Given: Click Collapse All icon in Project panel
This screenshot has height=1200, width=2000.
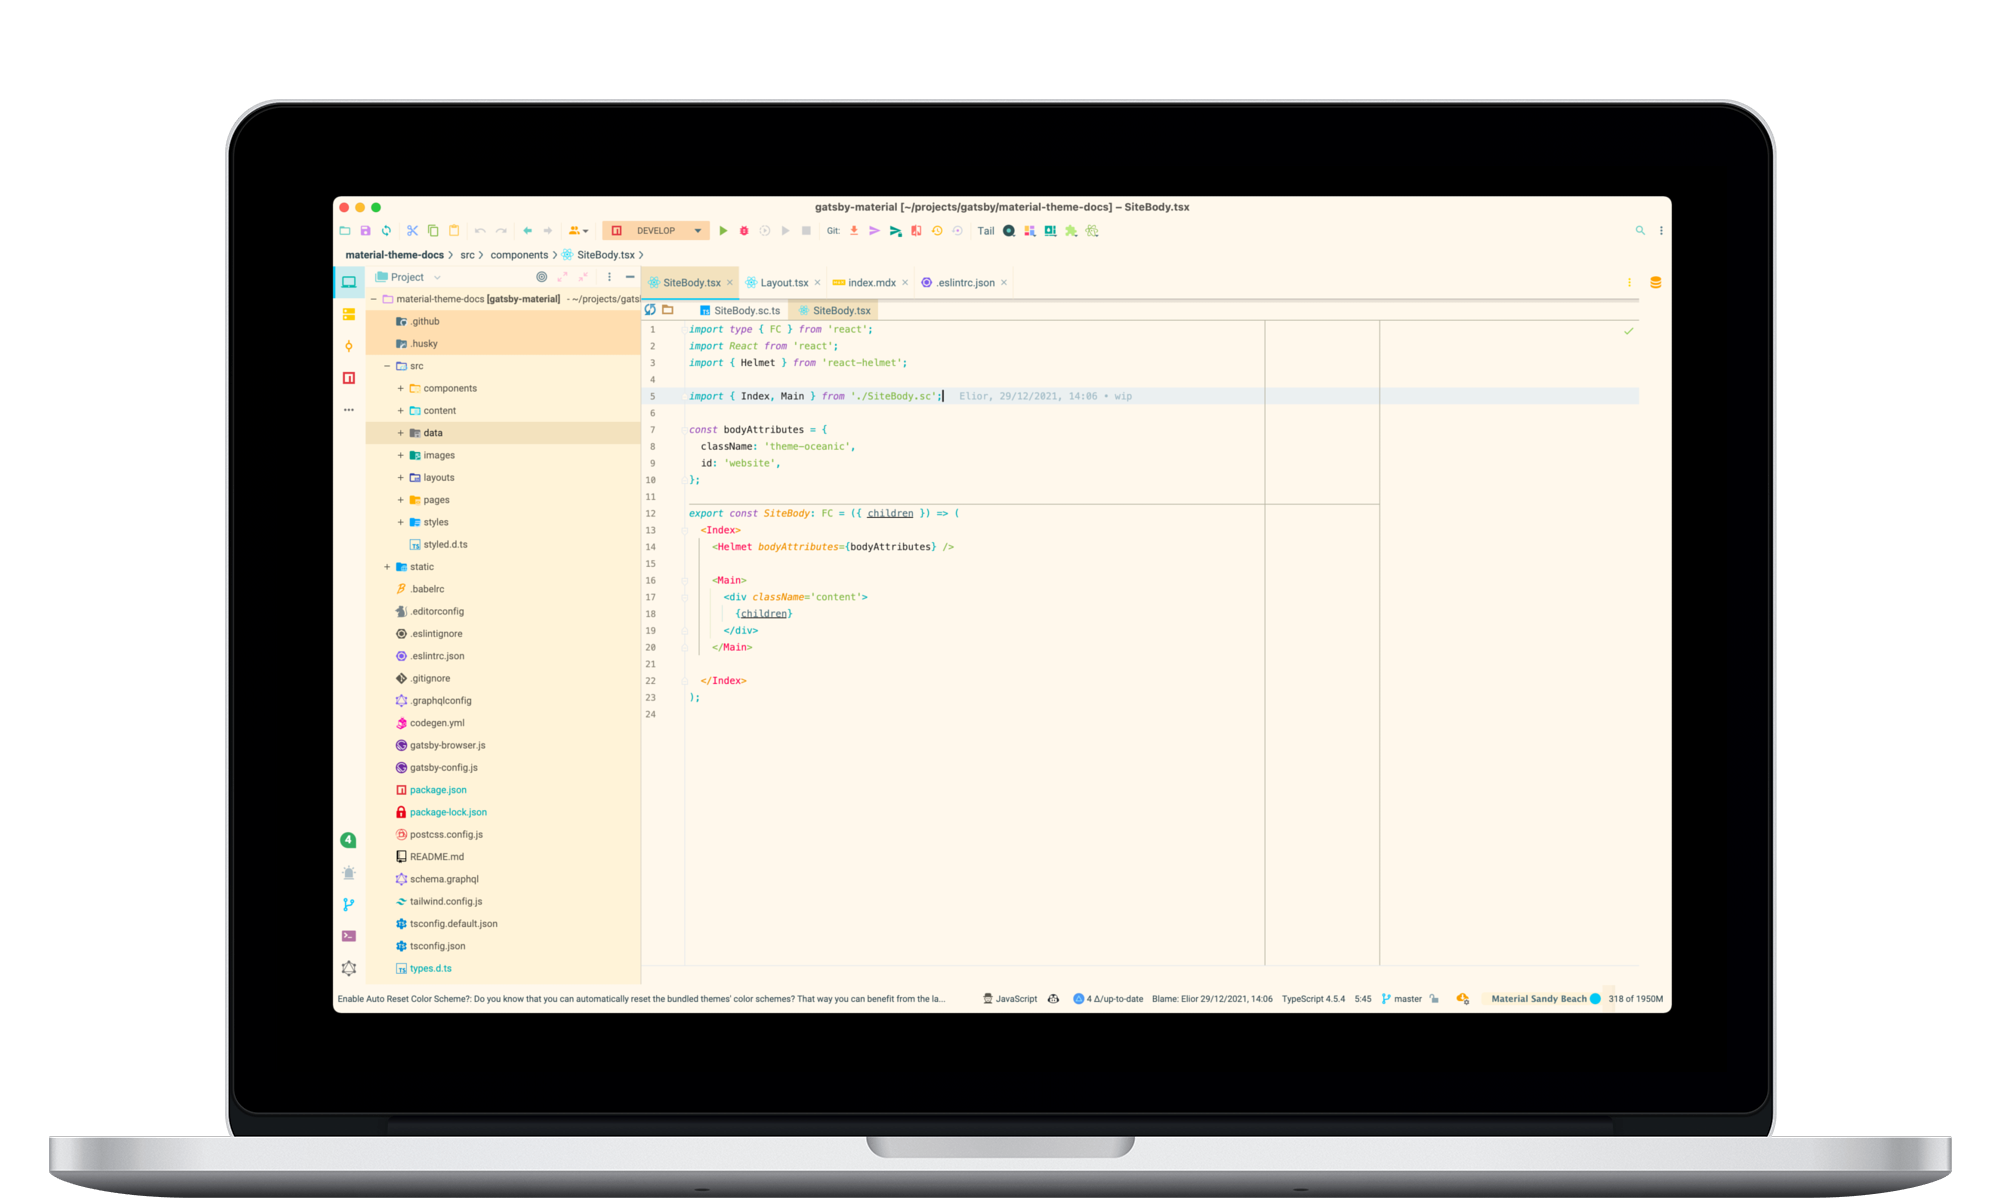Looking at the screenshot, I should [x=583, y=277].
